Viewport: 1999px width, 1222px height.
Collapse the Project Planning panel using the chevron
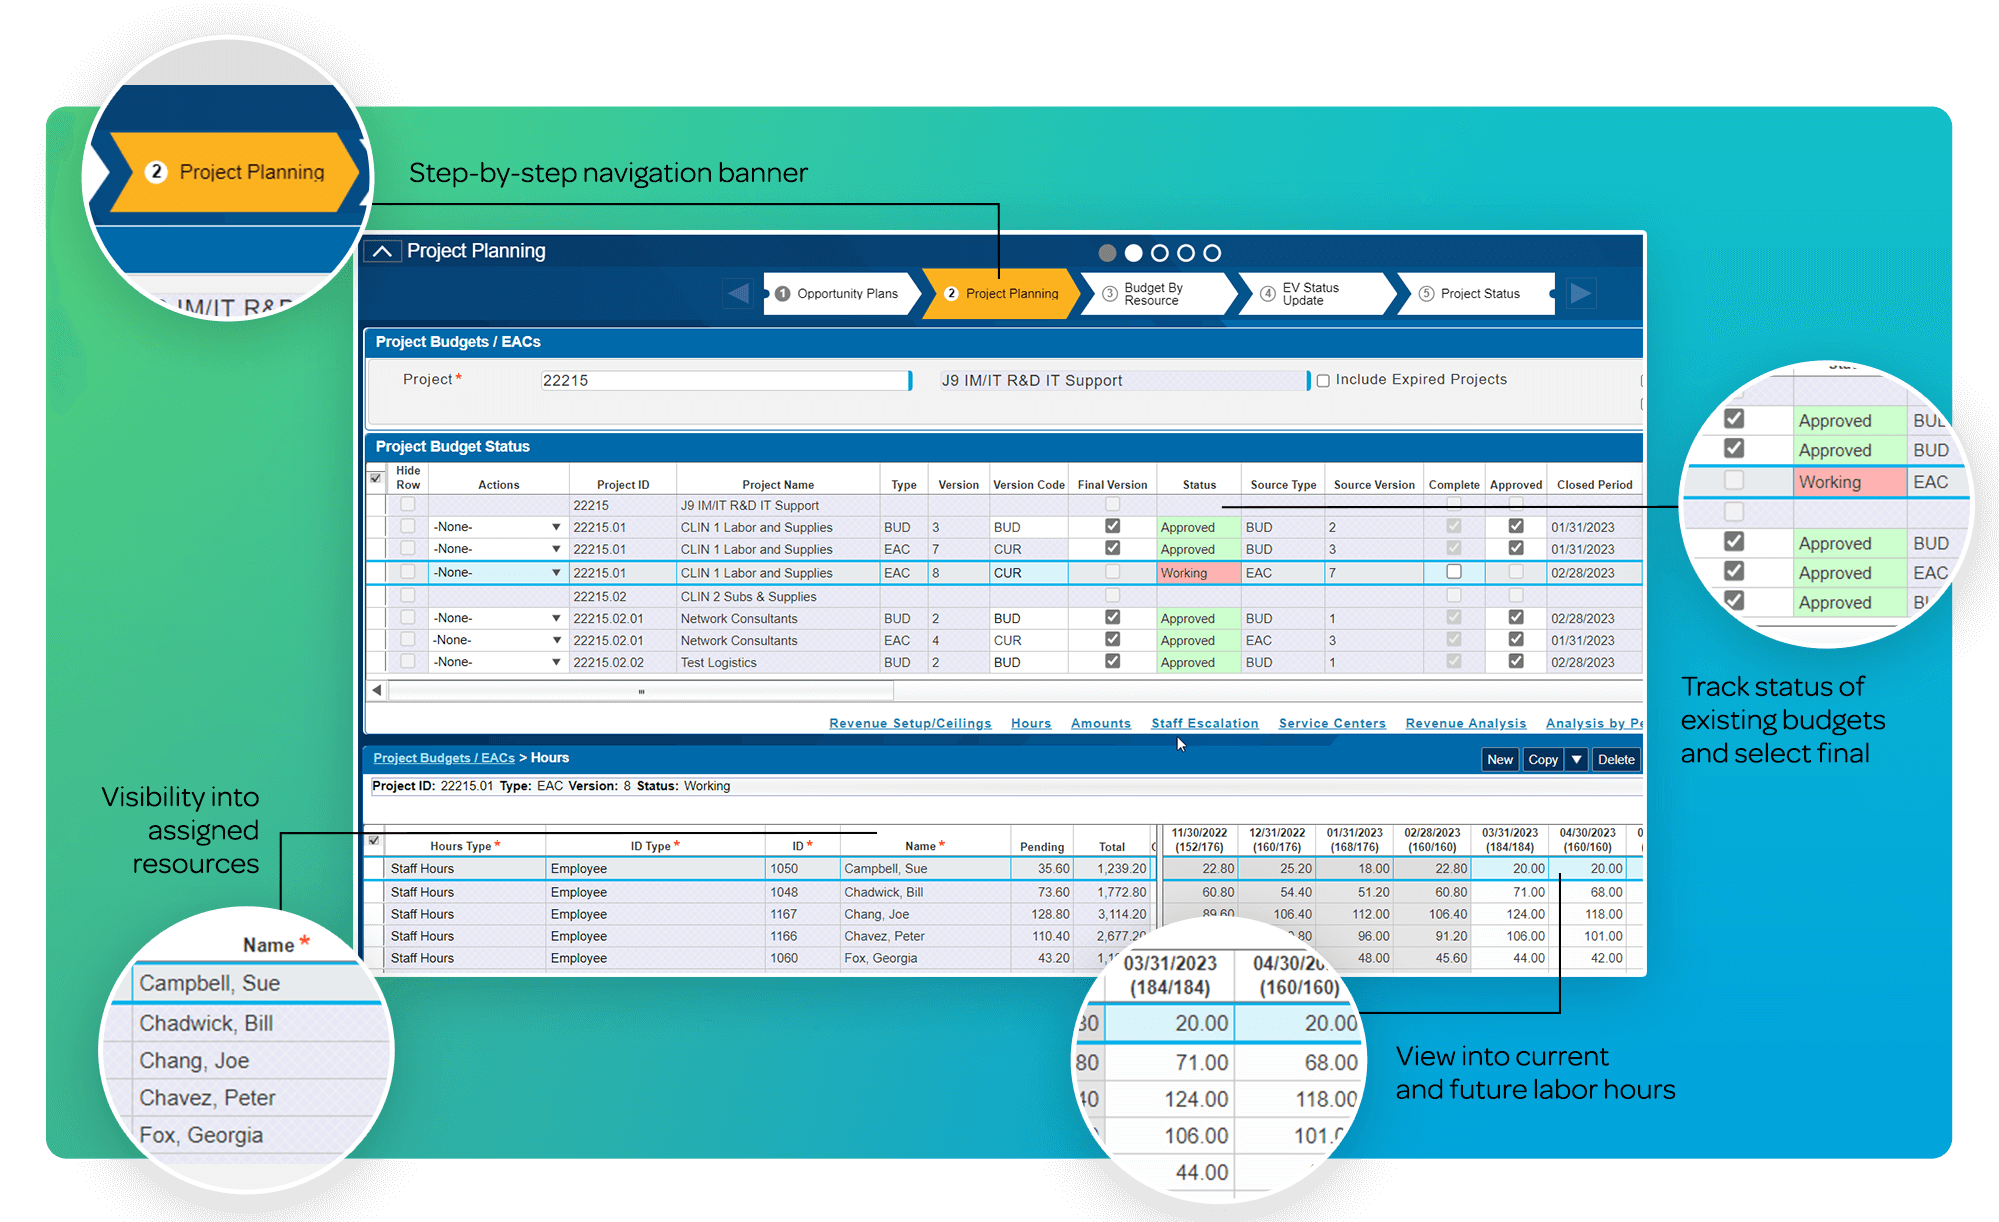(381, 250)
